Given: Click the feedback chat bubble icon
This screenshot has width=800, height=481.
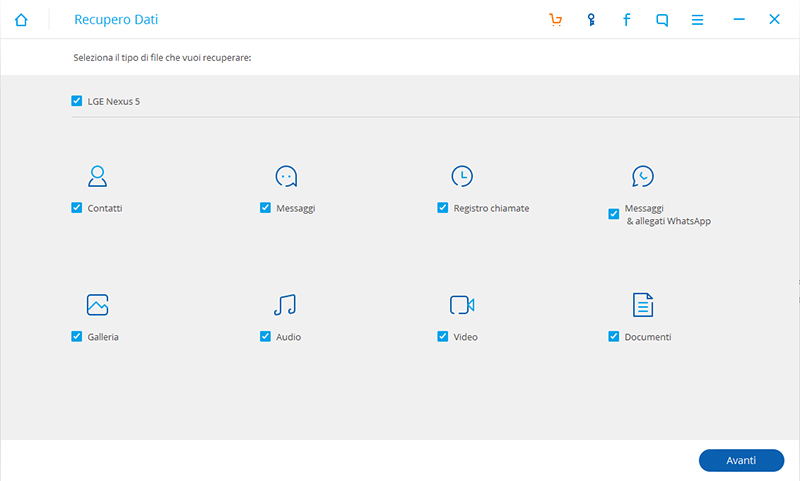Looking at the screenshot, I should [662, 20].
